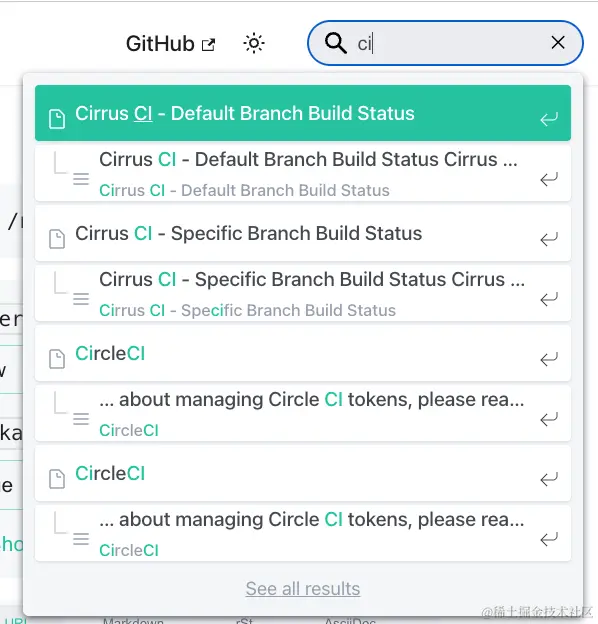
Task: Open the first CircleCI page result
Action: tap(303, 354)
